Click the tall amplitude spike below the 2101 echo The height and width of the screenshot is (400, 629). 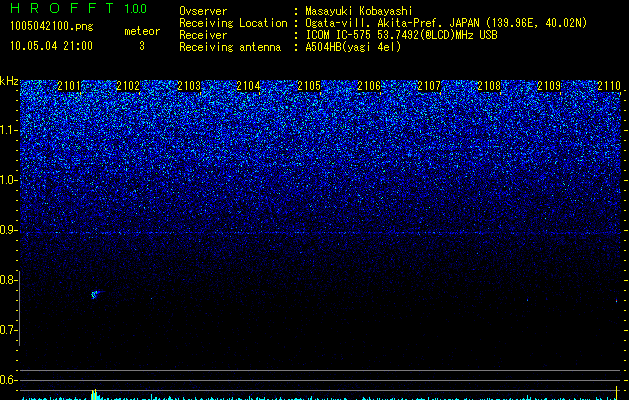[94, 394]
